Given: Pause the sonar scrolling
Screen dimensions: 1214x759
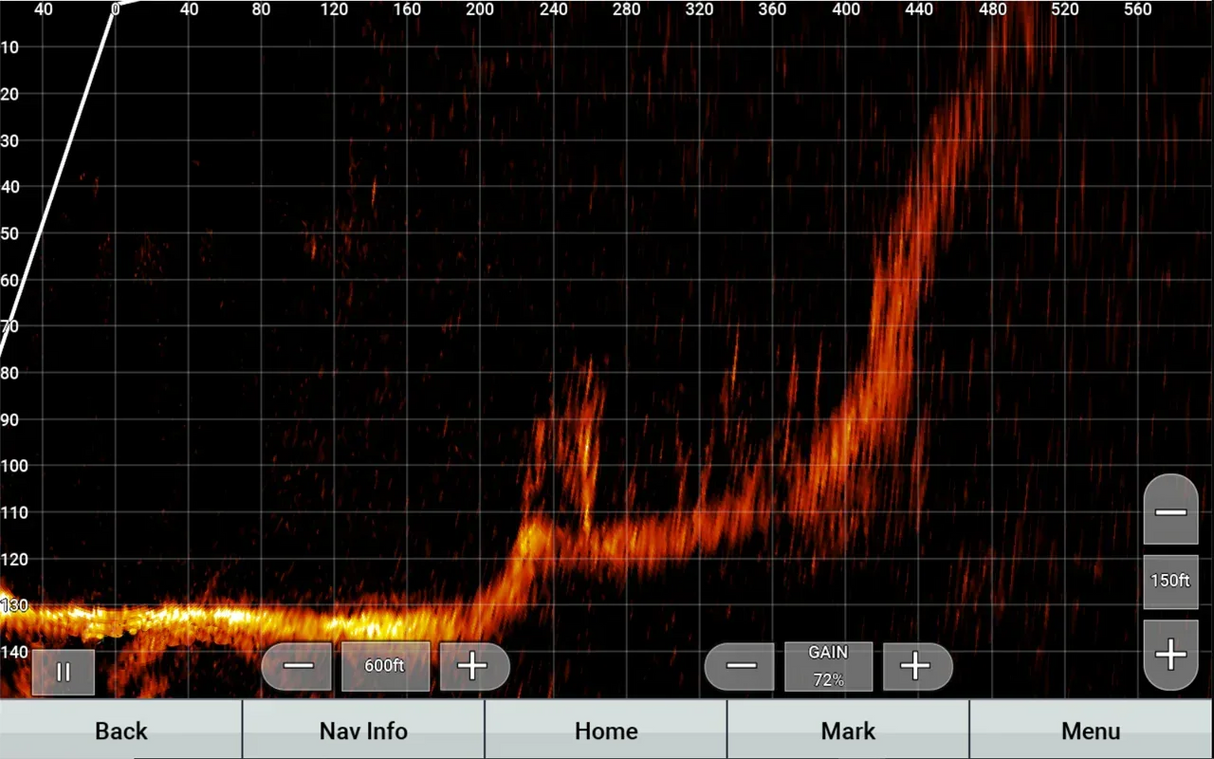Looking at the screenshot, I should 63,671.
